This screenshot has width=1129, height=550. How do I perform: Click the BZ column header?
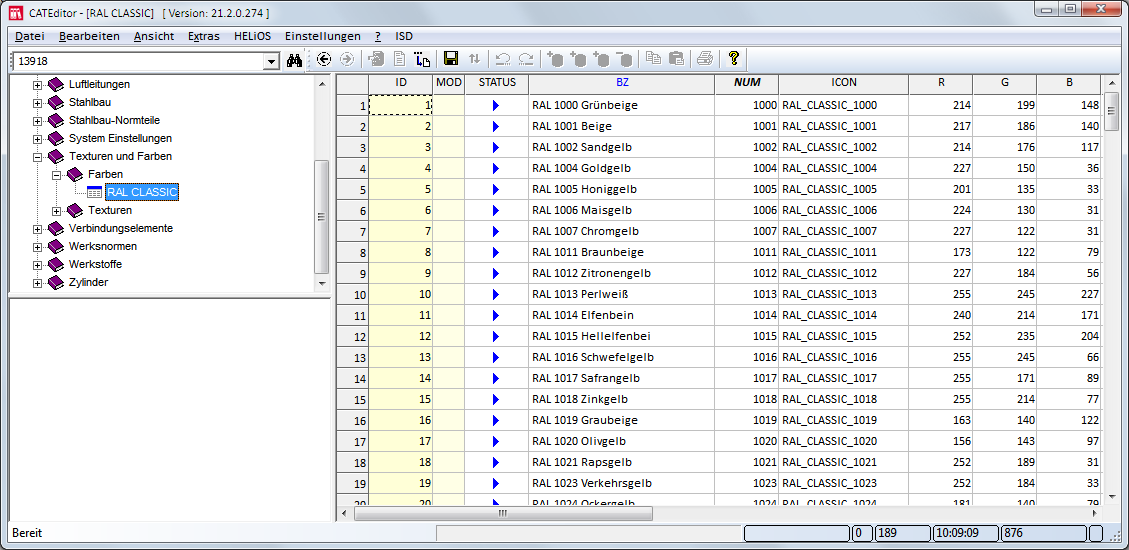coord(622,82)
